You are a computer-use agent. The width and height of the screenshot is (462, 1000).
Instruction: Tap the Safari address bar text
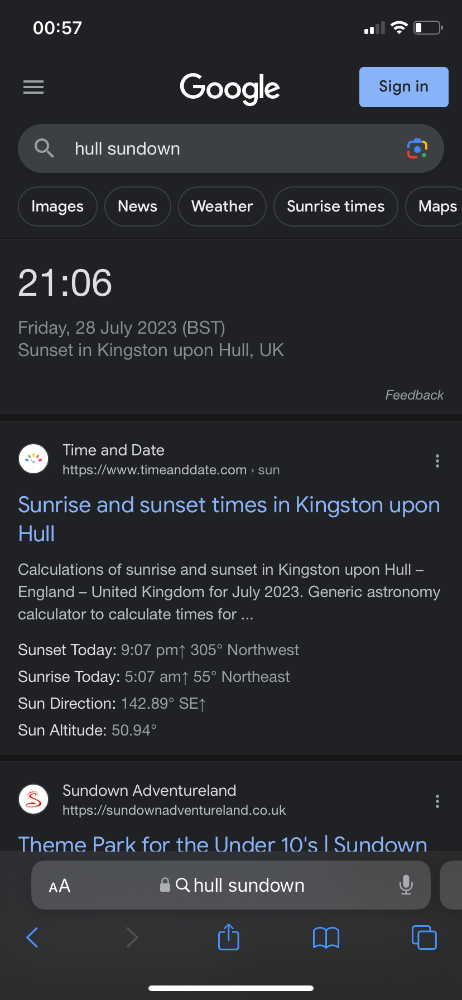pyautogui.click(x=249, y=885)
